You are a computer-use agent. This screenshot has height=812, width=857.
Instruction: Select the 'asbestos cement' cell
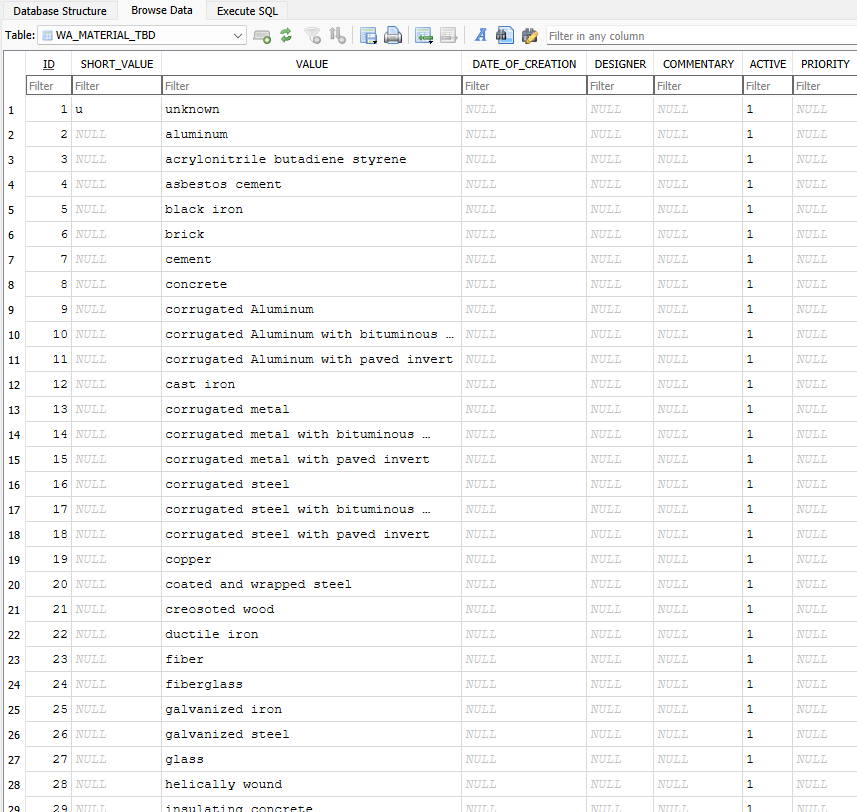click(312, 184)
